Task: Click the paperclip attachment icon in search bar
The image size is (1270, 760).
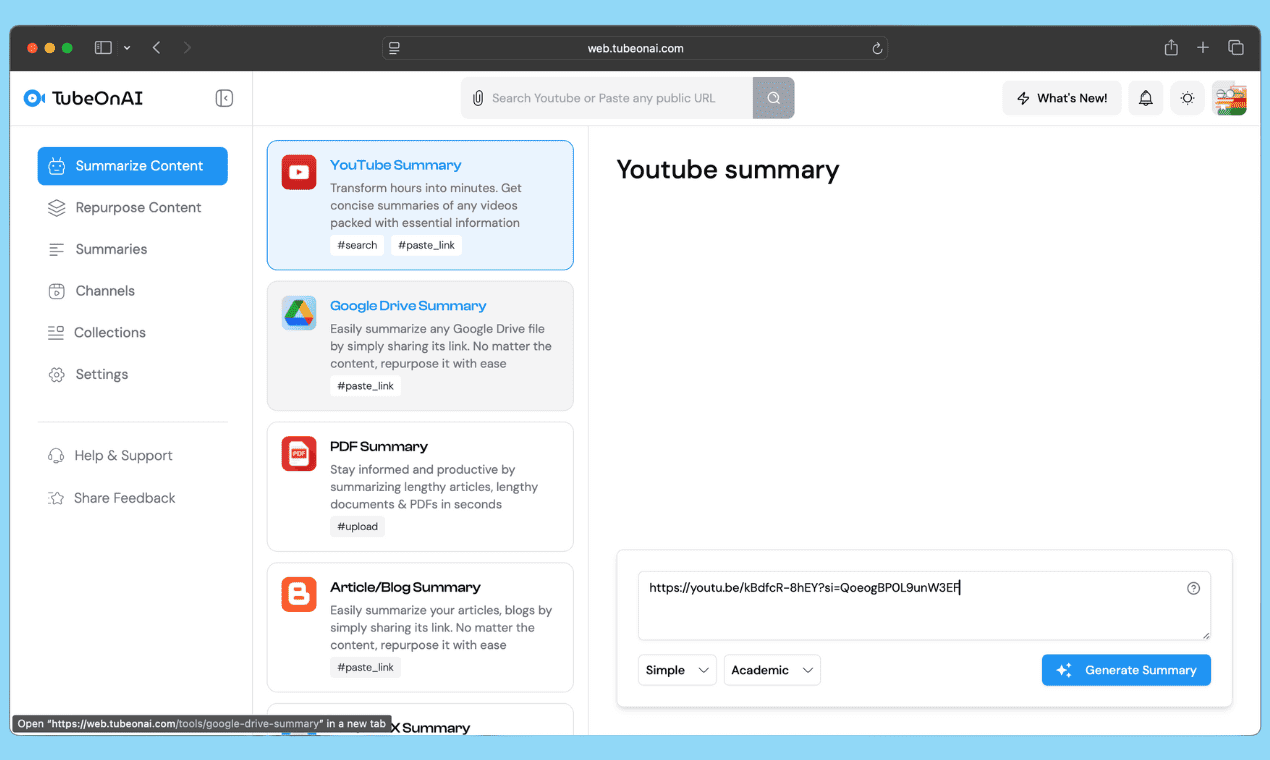Action: coord(478,98)
